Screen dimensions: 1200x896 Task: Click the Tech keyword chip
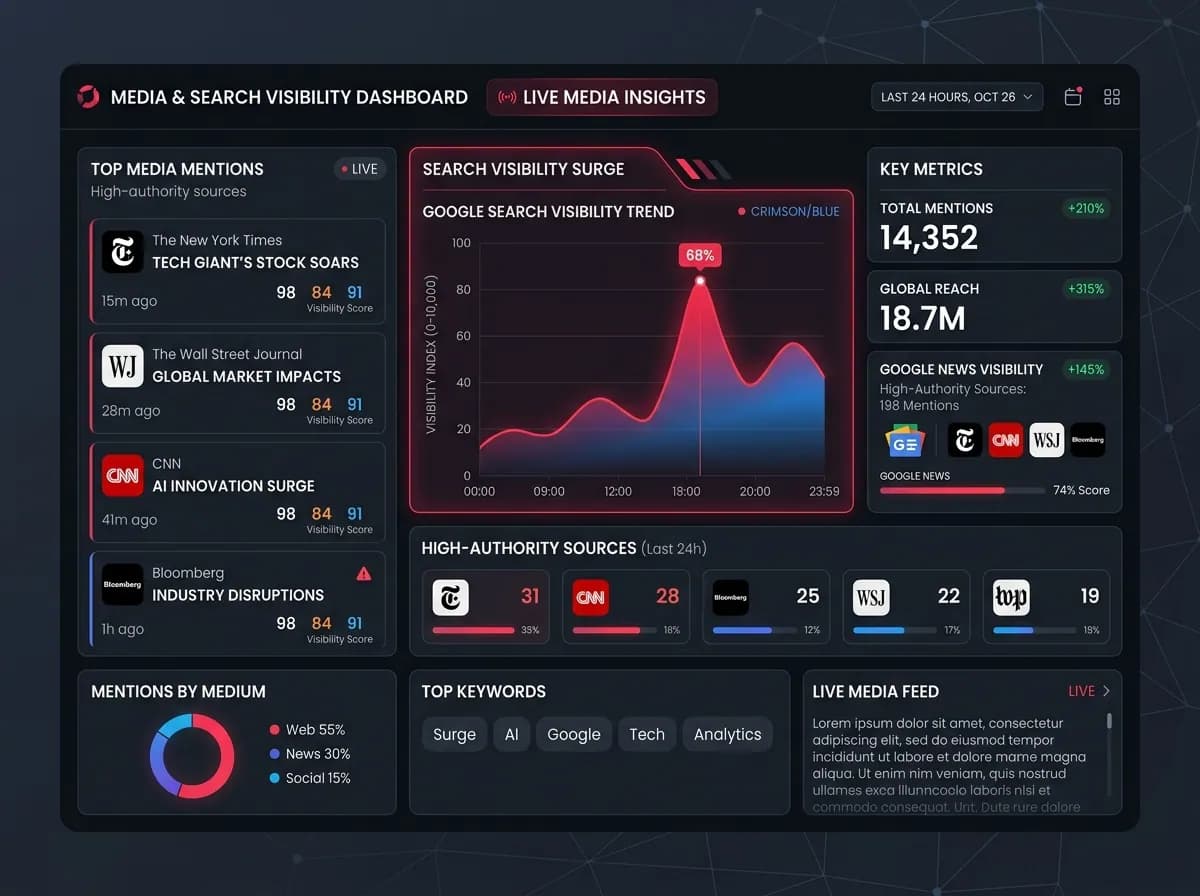tap(647, 734)
